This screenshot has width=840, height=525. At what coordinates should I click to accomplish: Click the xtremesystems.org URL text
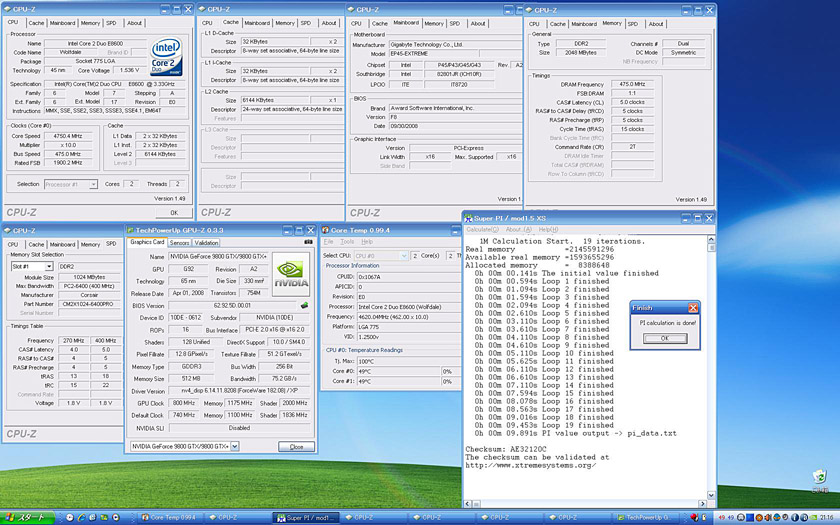point(530,466)
